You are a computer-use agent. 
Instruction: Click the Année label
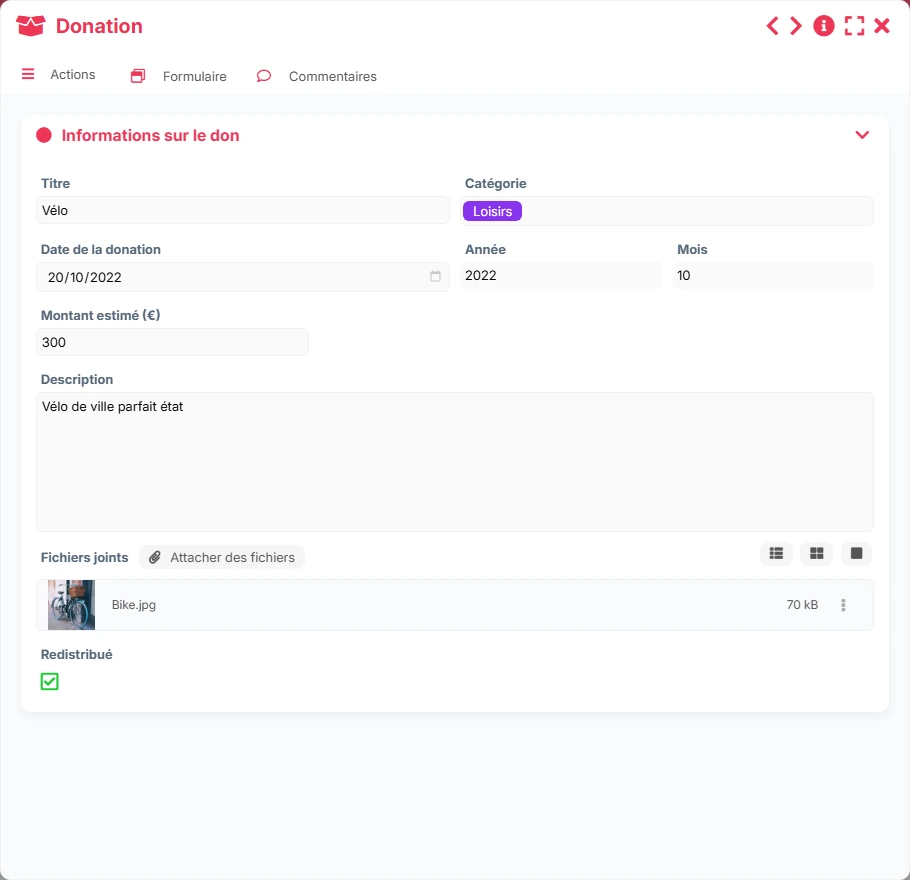[485, 250]
